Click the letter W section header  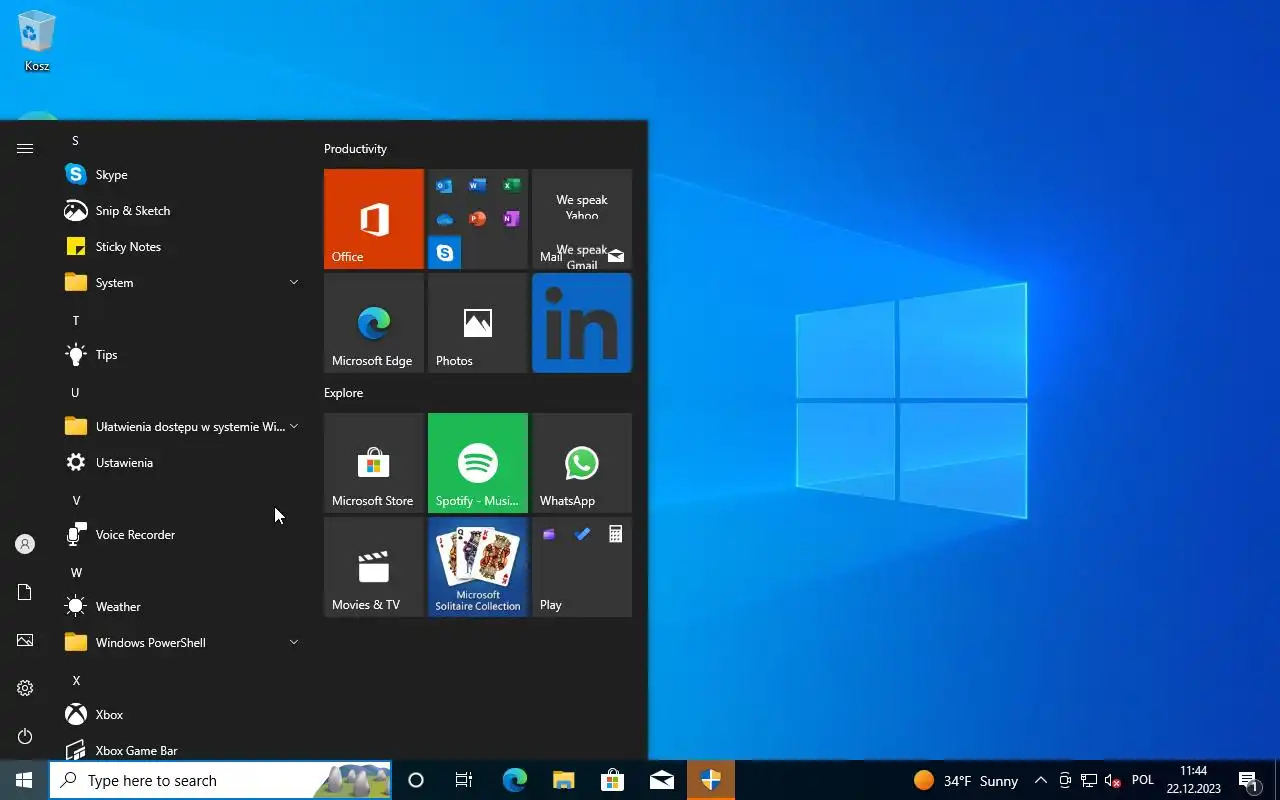point(75,573)
